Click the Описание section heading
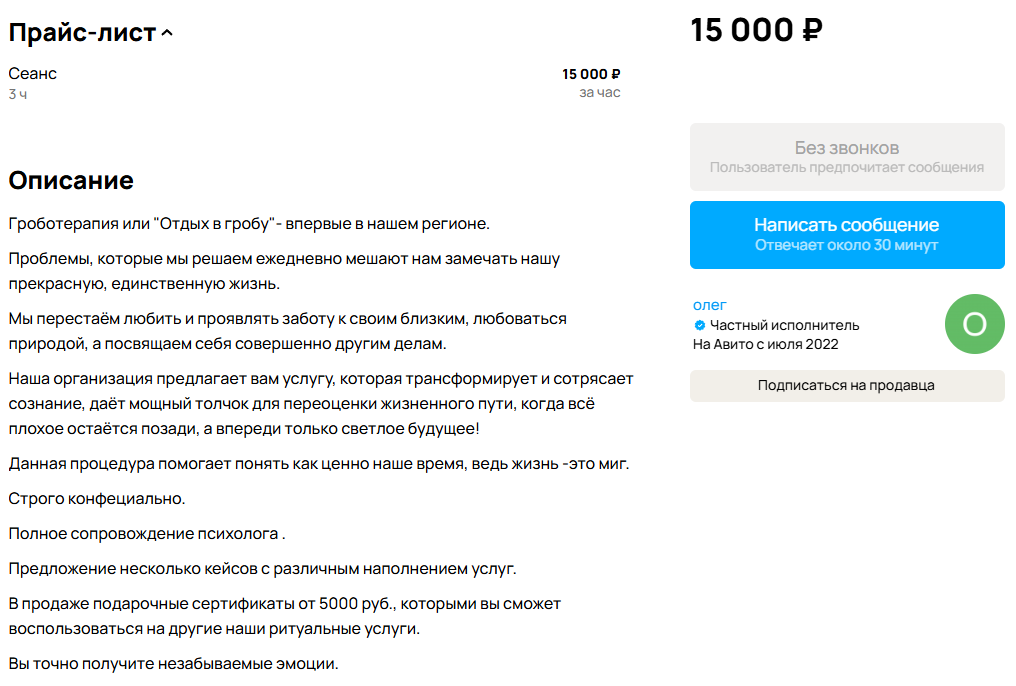Image resolution: width=1016 pixels, height=686 pixels. pos(72,181)
